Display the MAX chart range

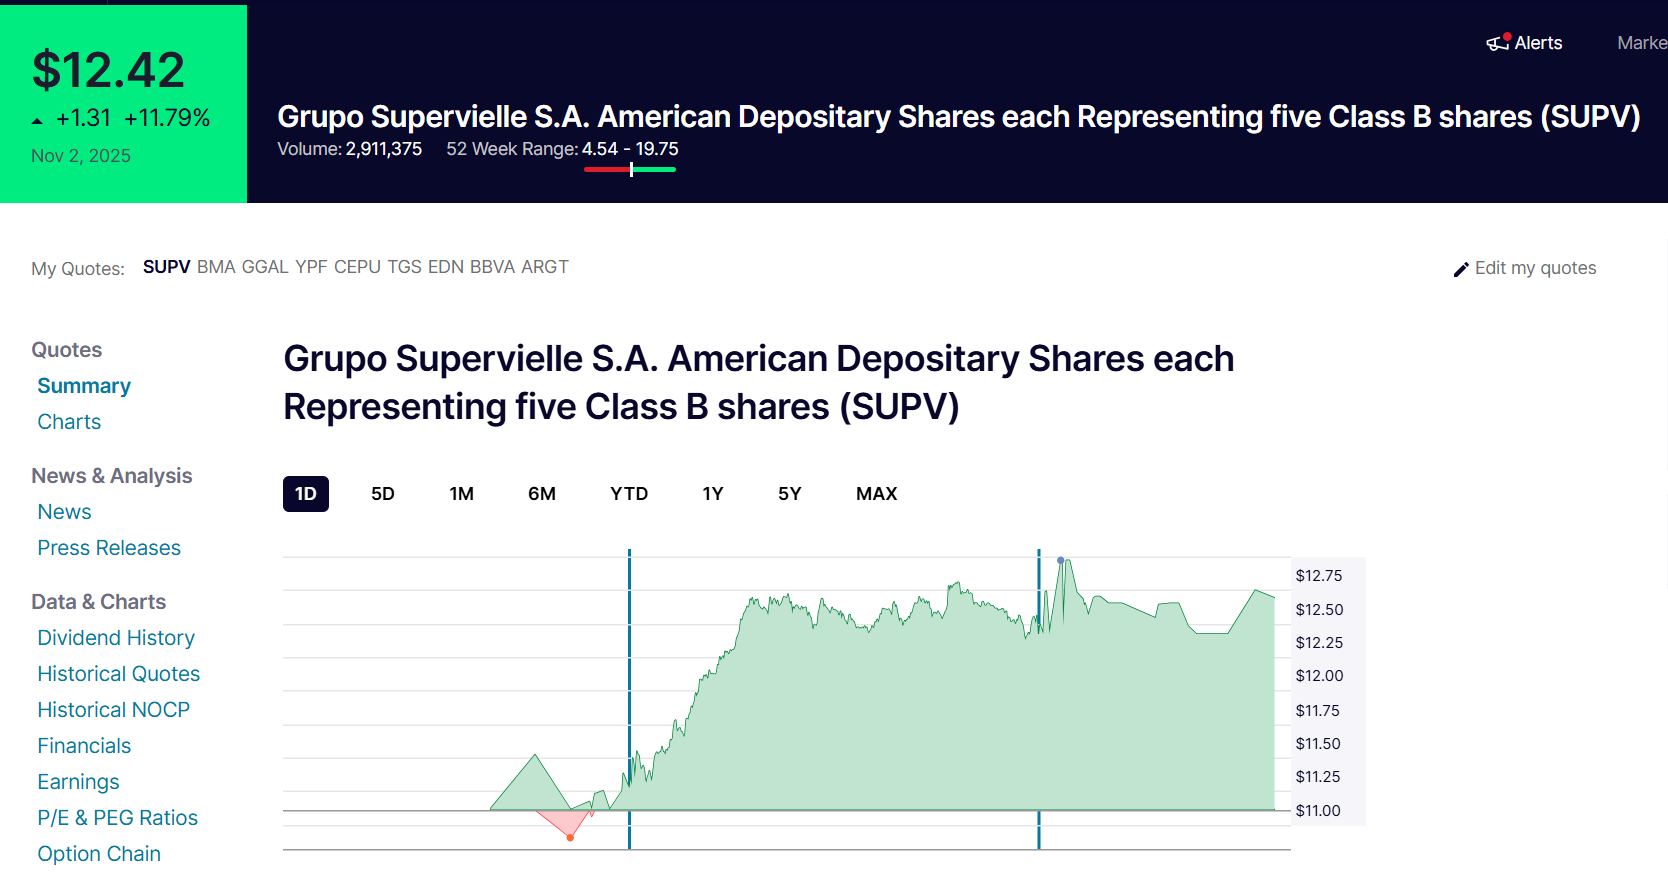coord(876,494)
